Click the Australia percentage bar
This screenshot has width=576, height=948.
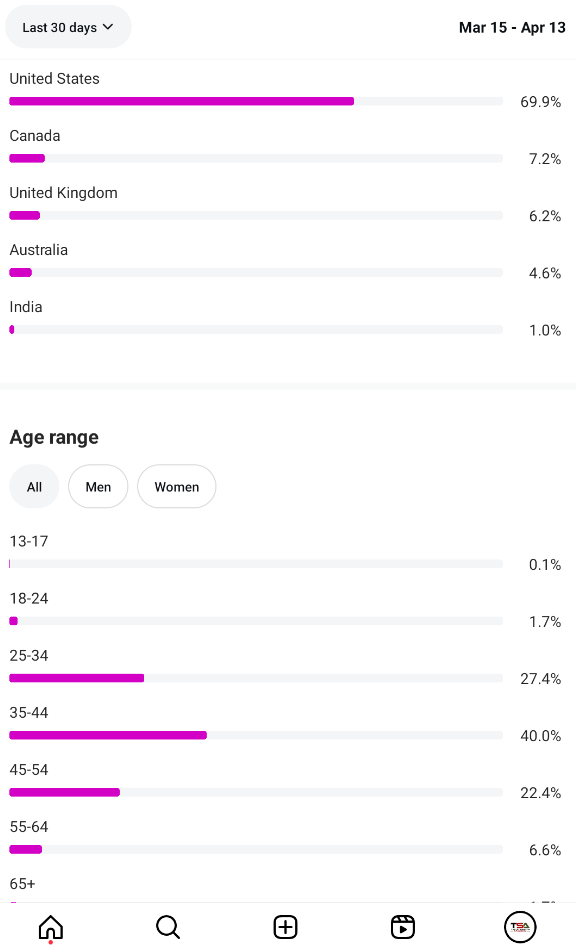(256, 273)
